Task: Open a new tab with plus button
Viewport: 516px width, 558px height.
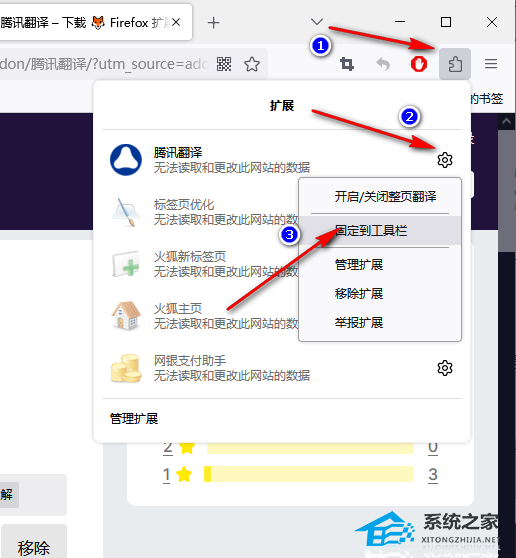Action: (x=214, y=23)
